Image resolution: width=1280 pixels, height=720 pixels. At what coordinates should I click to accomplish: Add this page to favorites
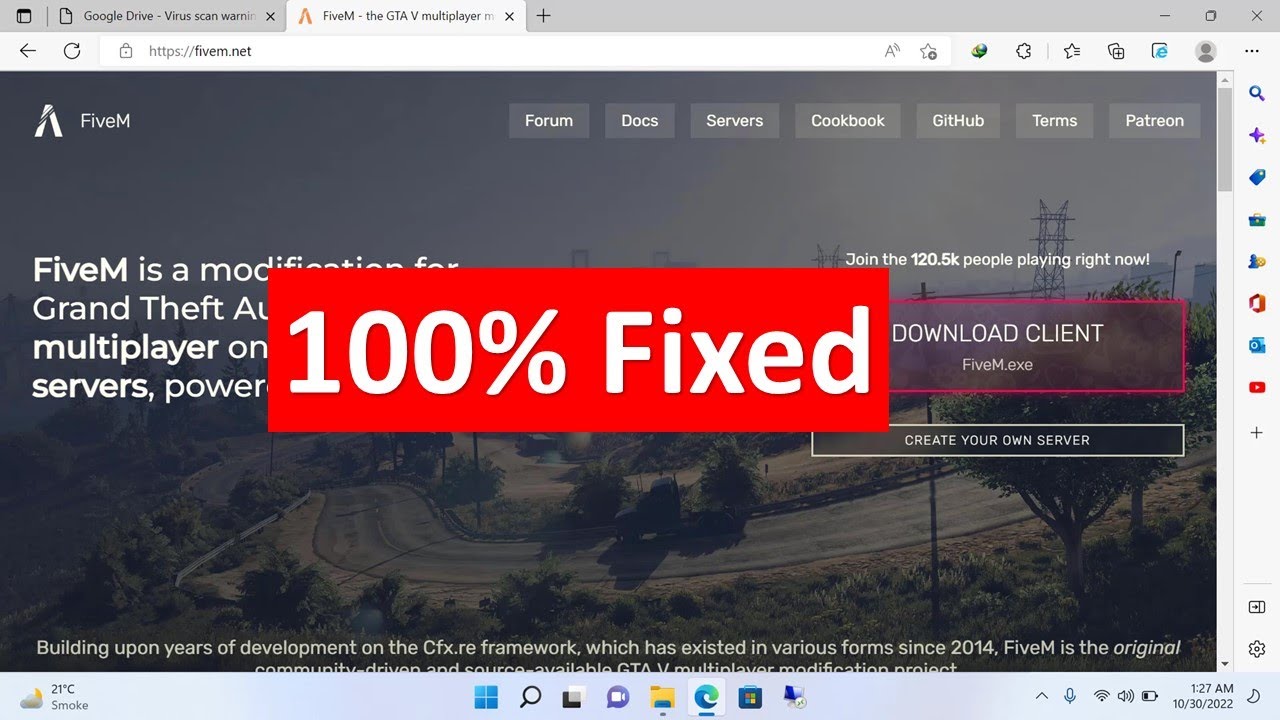928,51
